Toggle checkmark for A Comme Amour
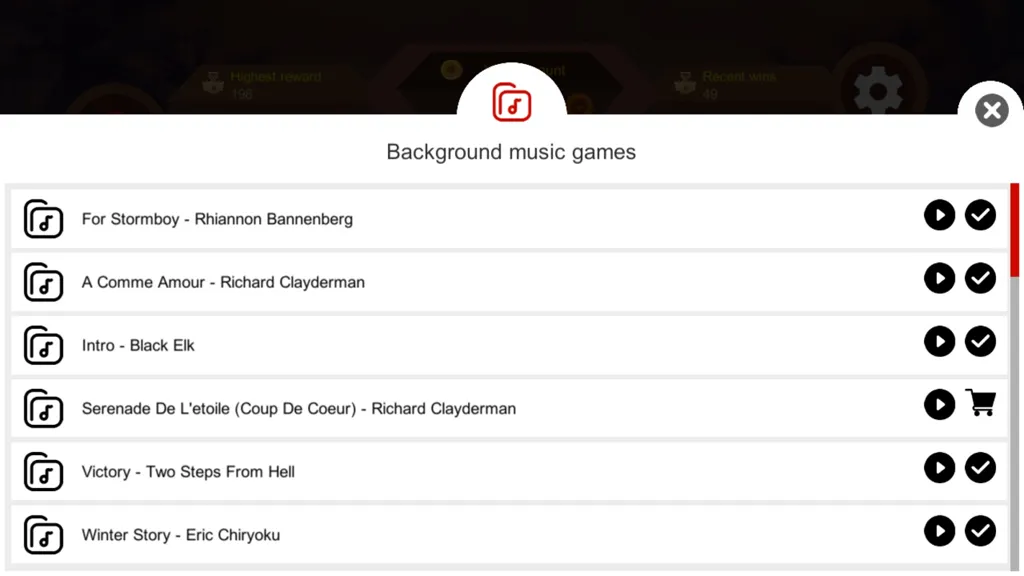1024x576 pixels. [980, 278]
